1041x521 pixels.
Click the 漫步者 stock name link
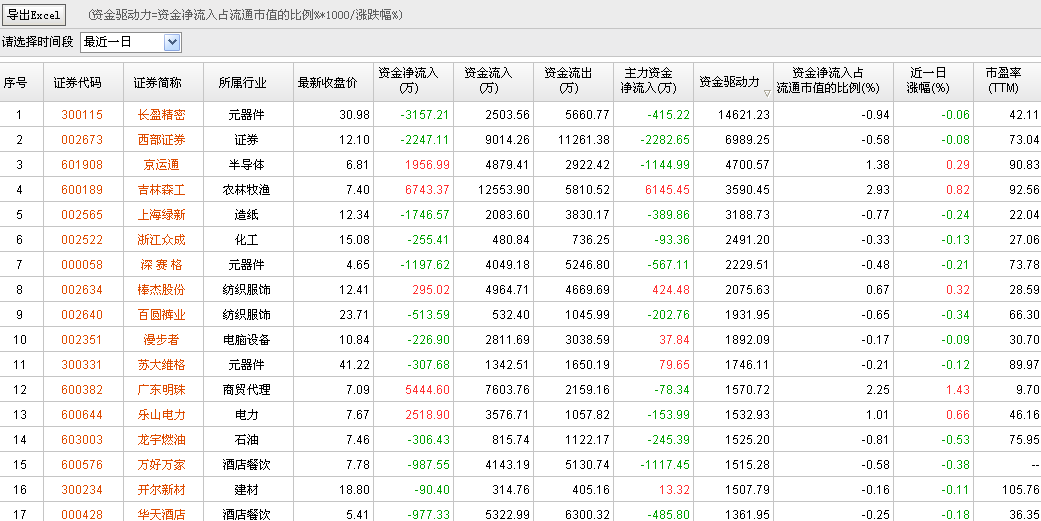161,340
